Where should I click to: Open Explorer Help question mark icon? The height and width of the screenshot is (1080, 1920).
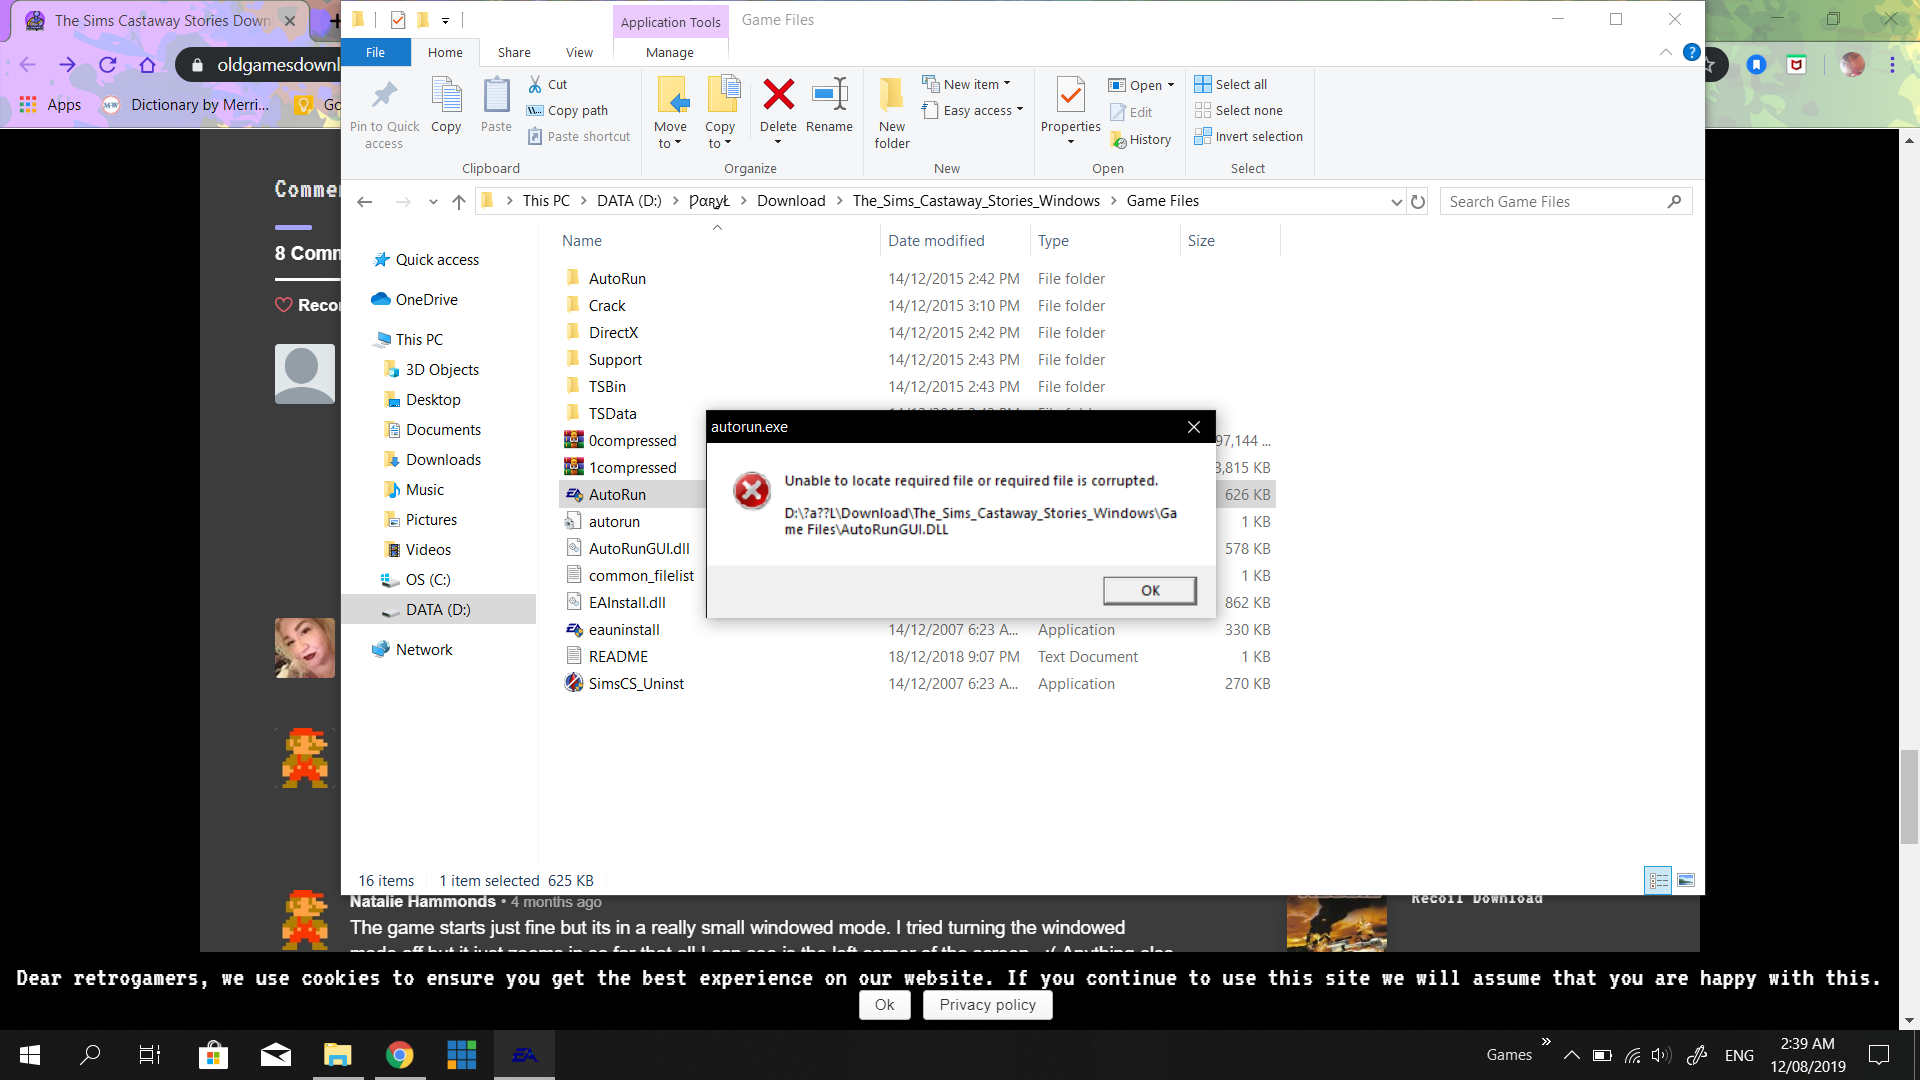coord(1691,52)
